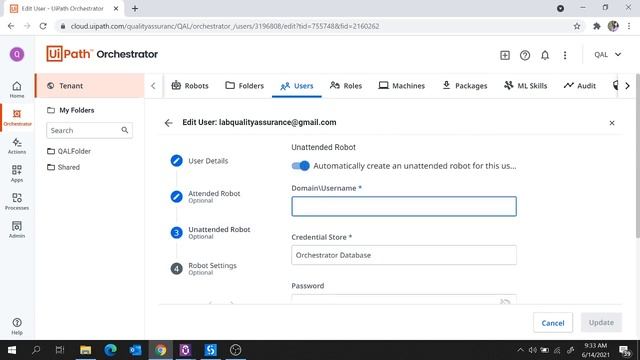Close the Edit User panel with X

click(612, 123)
